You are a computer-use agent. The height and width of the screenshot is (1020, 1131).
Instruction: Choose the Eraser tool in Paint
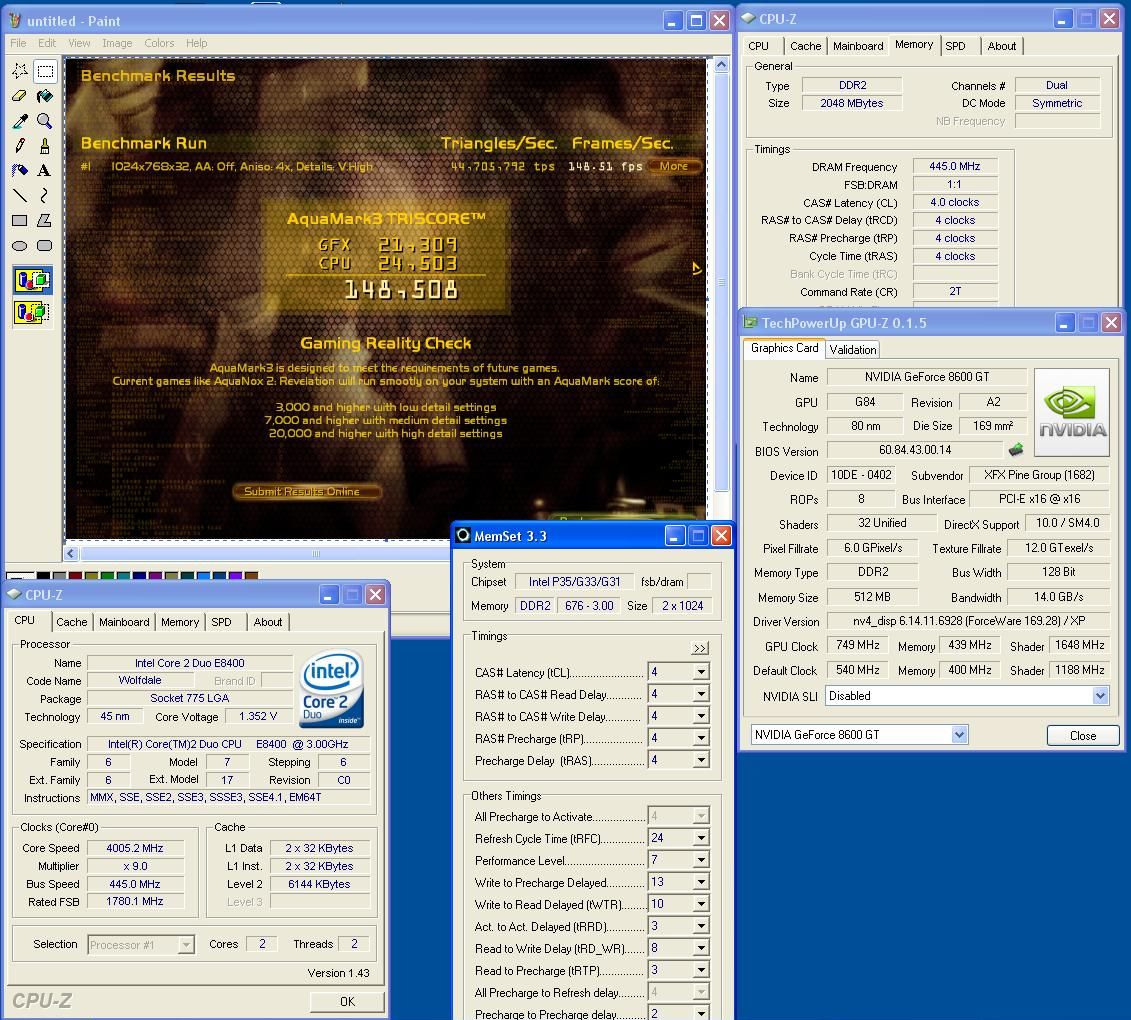(x=20, y=96)
